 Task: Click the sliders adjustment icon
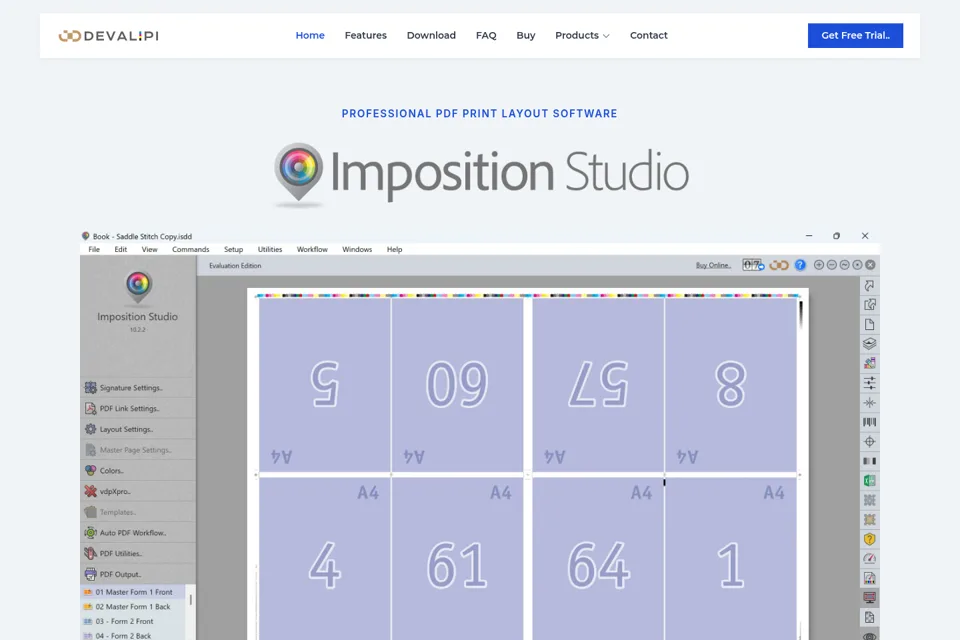click(869, 383)
